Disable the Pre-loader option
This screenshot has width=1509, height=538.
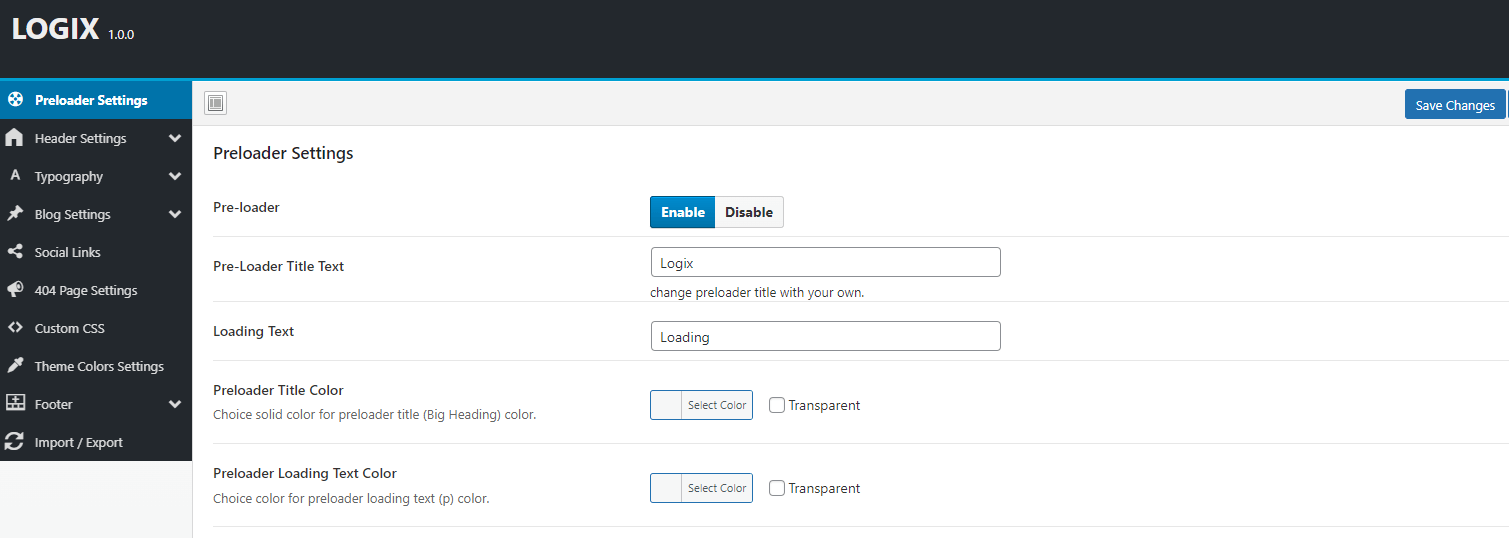748,212
